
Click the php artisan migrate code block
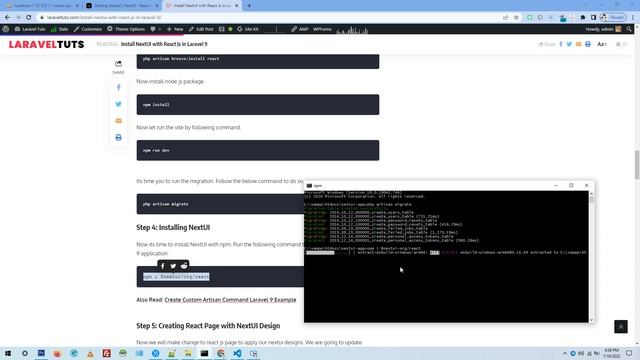[220, 204]
